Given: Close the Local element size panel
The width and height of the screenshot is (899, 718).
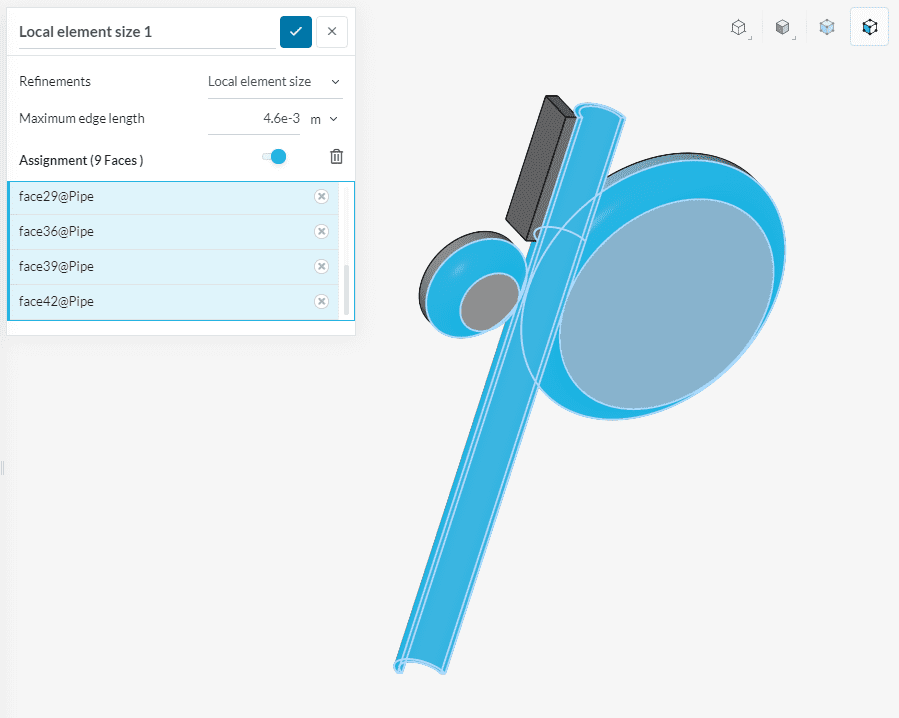Looking at the screenshot, I should coord(332,32).
